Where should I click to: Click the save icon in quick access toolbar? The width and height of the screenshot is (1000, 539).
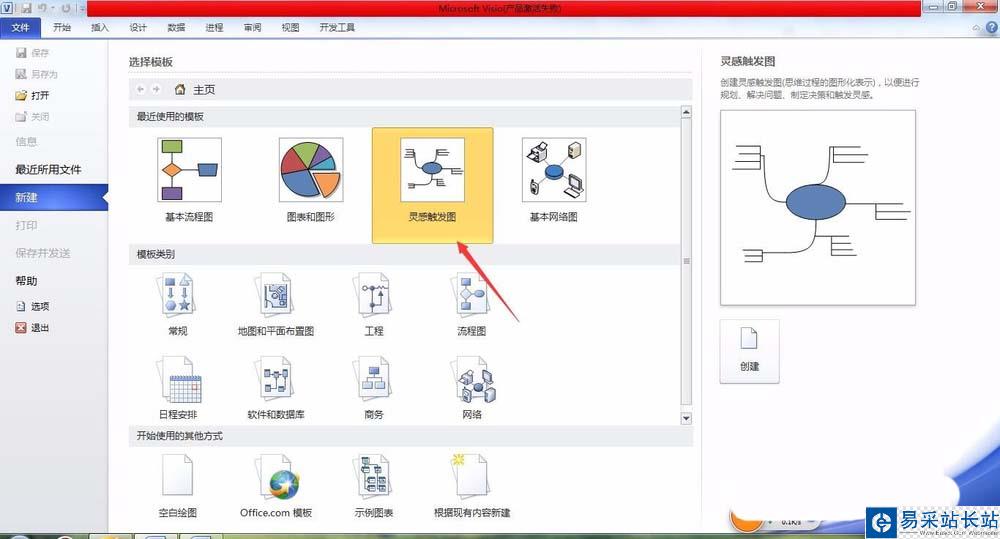(26, 8)
